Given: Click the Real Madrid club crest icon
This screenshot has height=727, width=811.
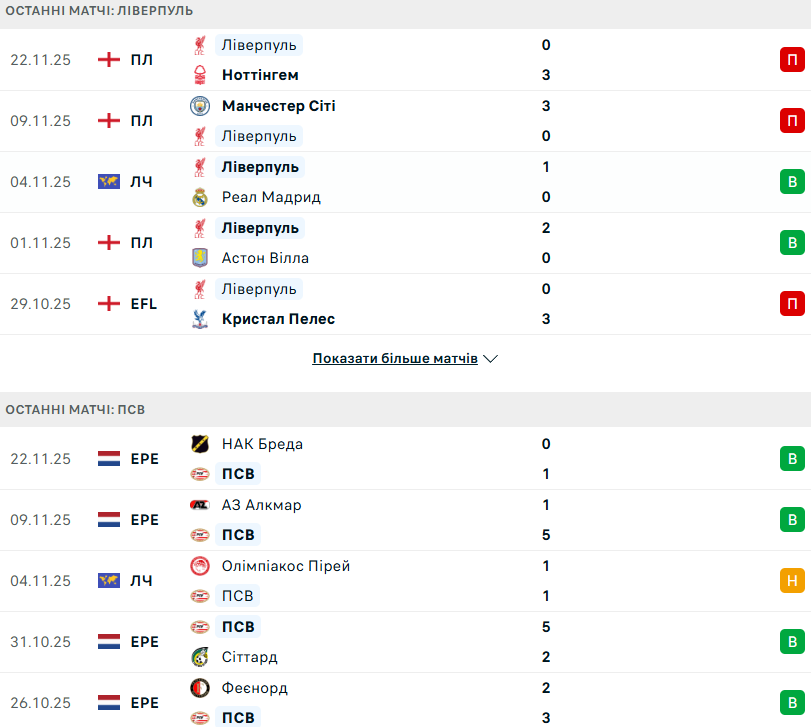Looking at the screenshot, I should coord(201,197).
